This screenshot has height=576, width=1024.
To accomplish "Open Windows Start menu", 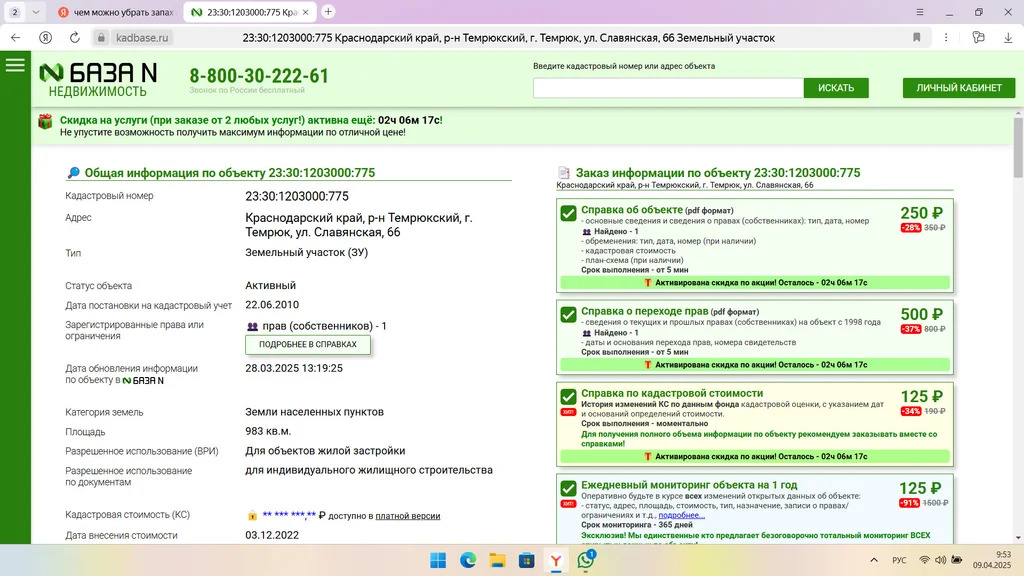I will (x=438, y=560).
